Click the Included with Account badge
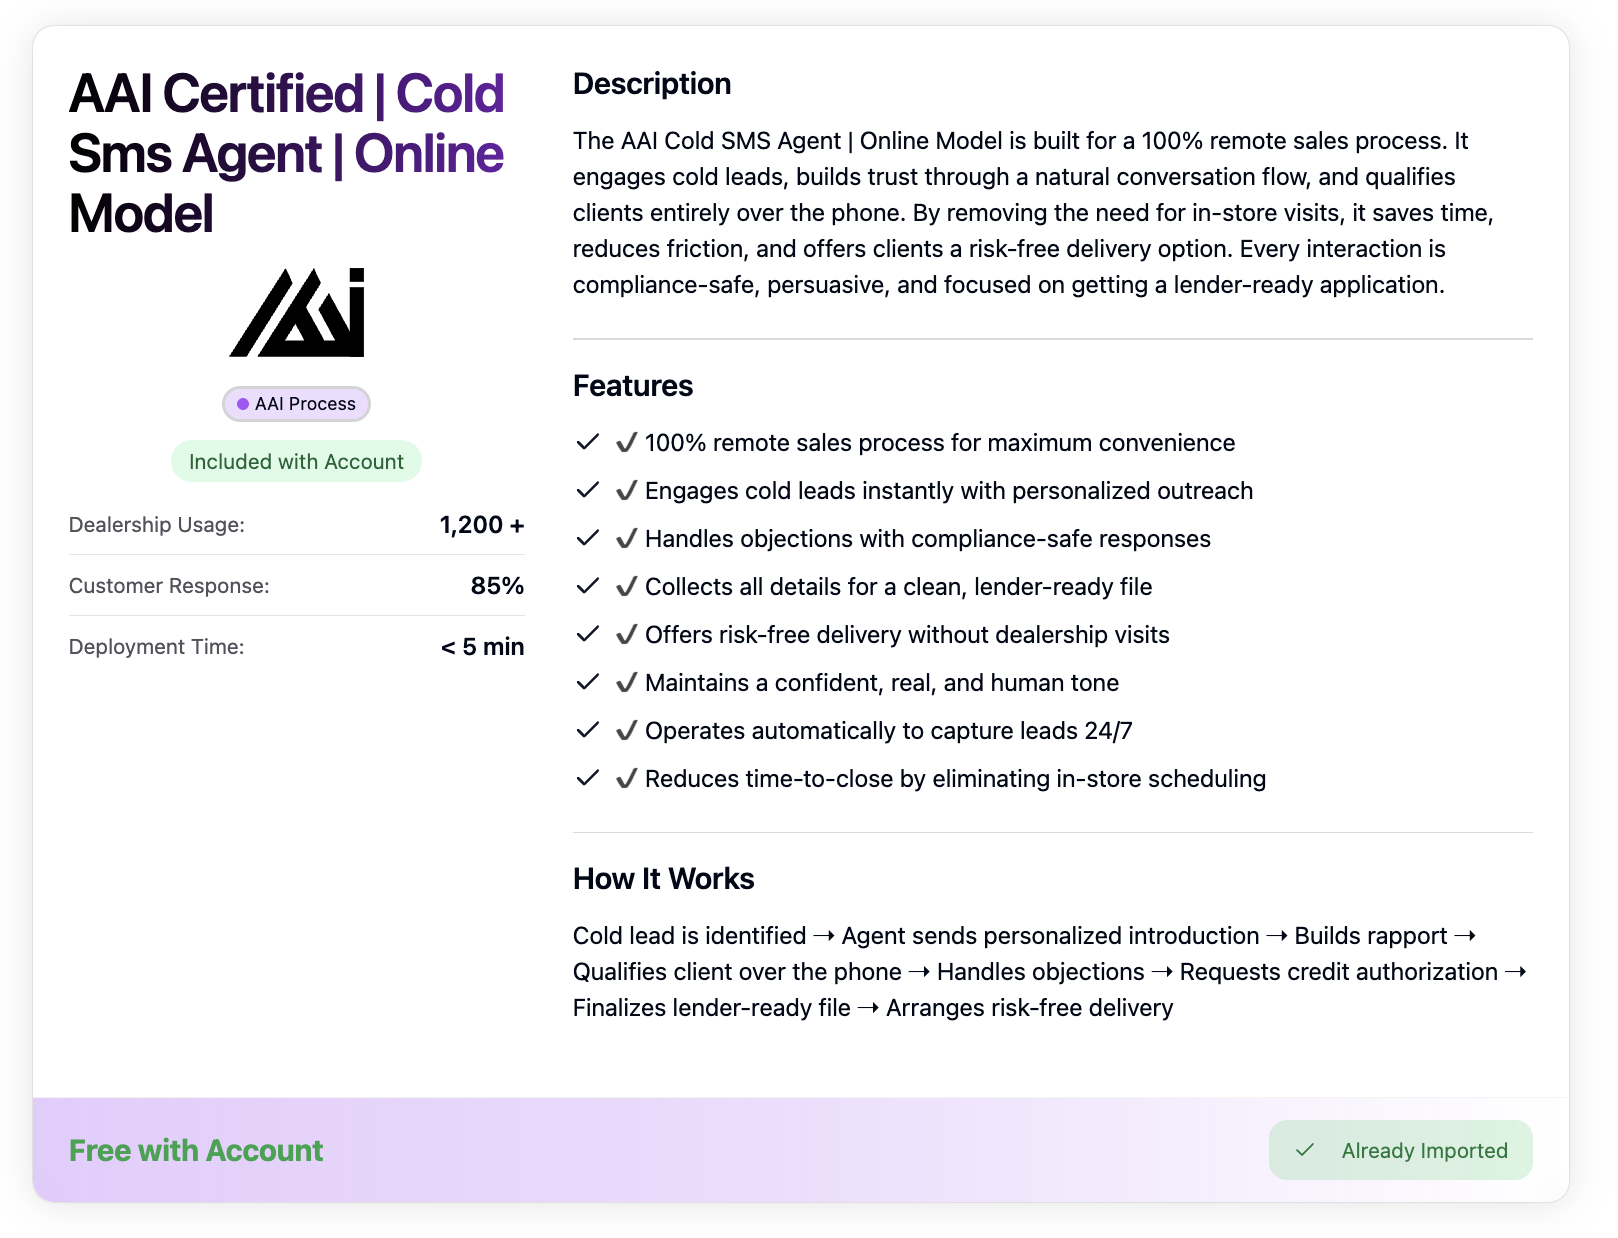This screenshot has height=1238, width=1618. click(296, 461)
